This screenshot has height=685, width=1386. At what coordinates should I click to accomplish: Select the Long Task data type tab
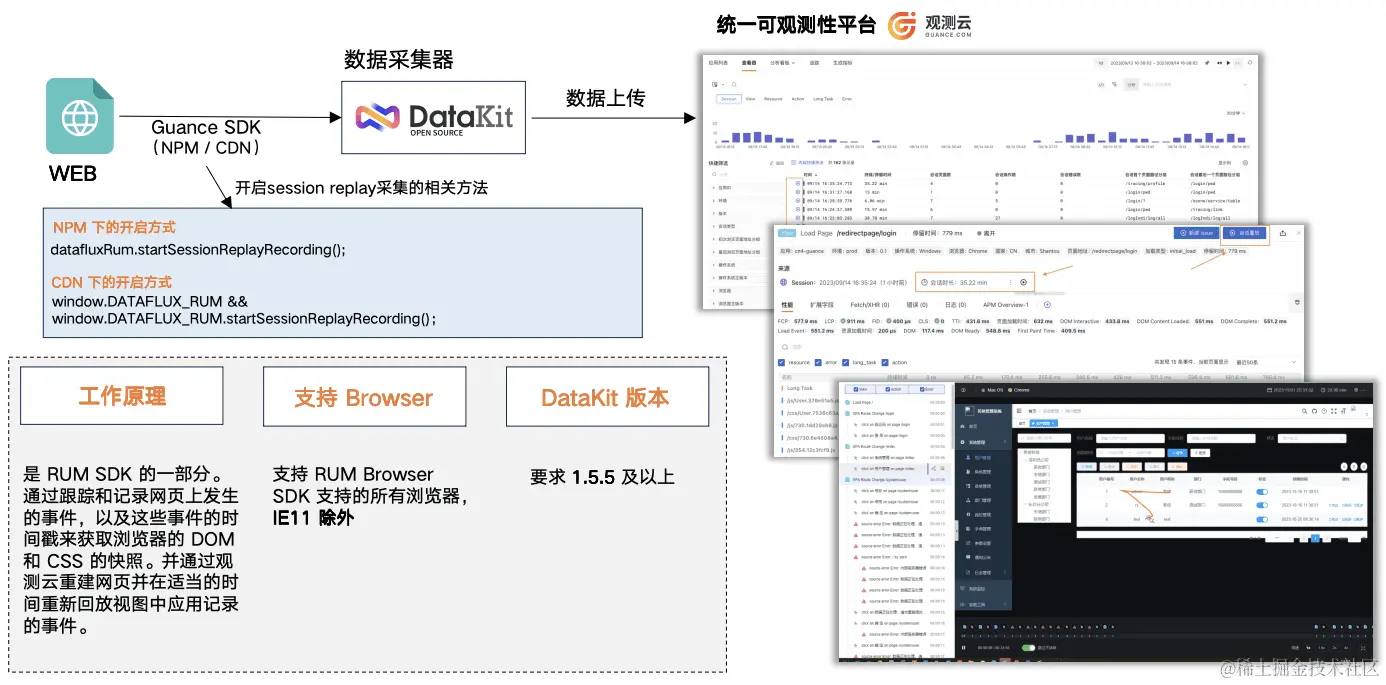pyautogui.click(x=823, y=99)
